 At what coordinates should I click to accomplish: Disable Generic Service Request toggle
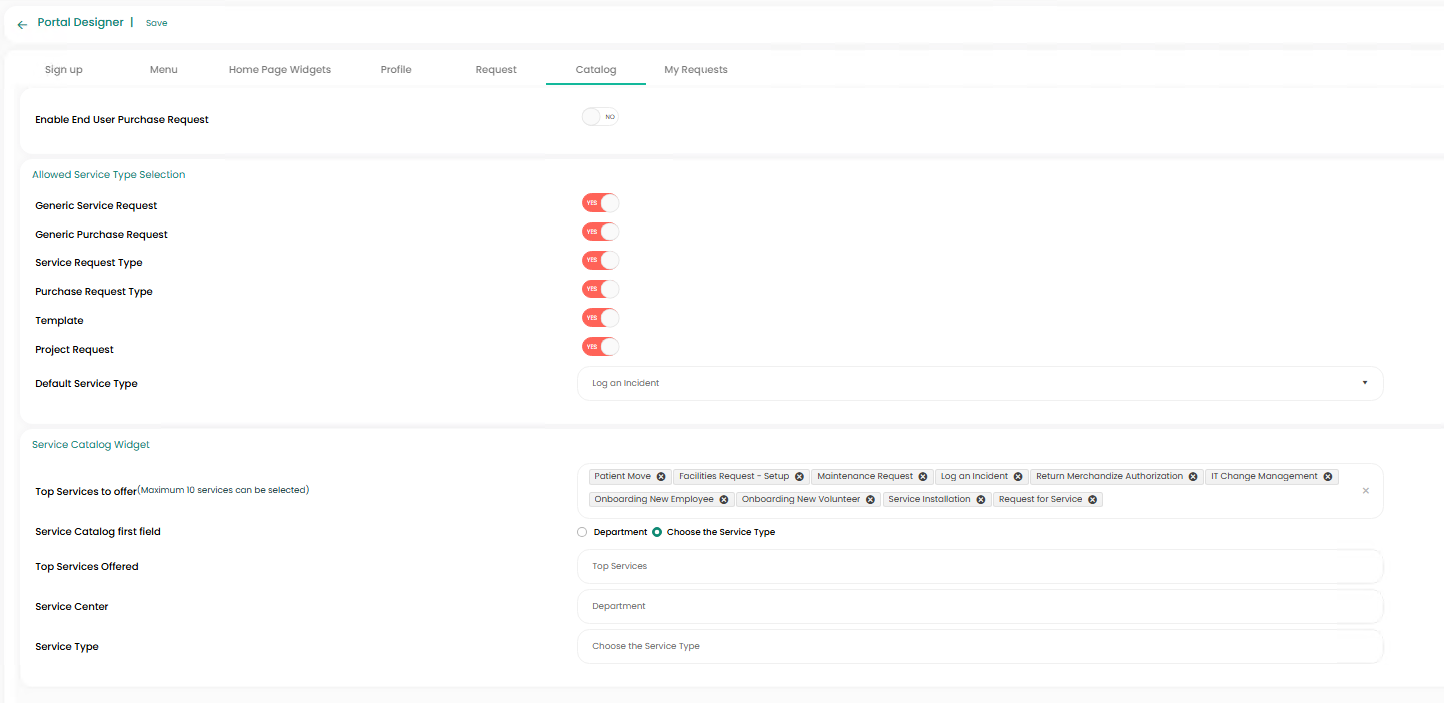pyautogui.click(x=600, y=203)
